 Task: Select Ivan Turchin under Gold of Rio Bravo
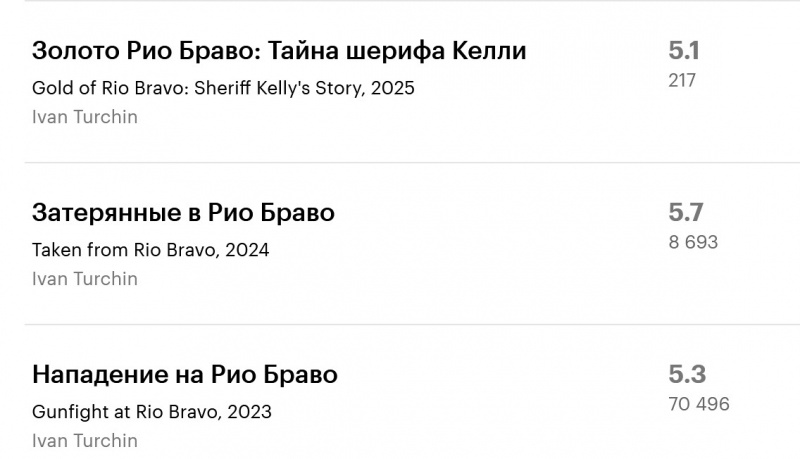tap(85, 117)
